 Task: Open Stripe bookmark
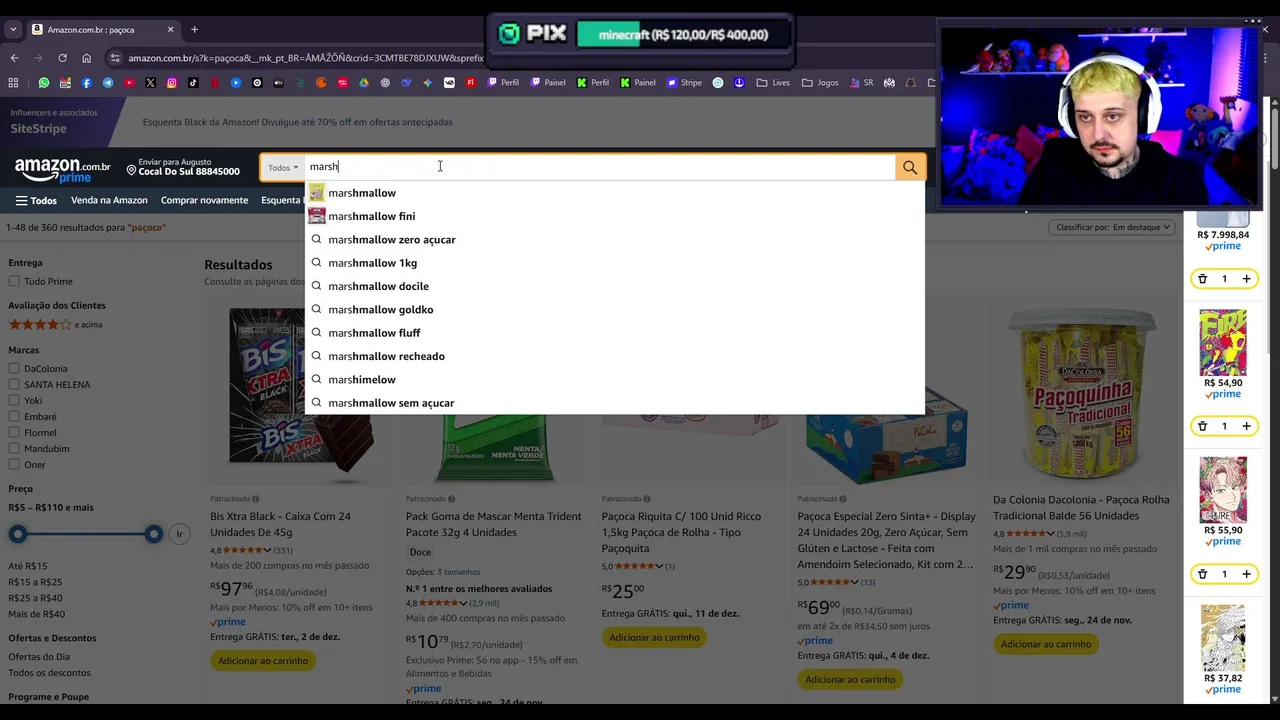[684, 83]
